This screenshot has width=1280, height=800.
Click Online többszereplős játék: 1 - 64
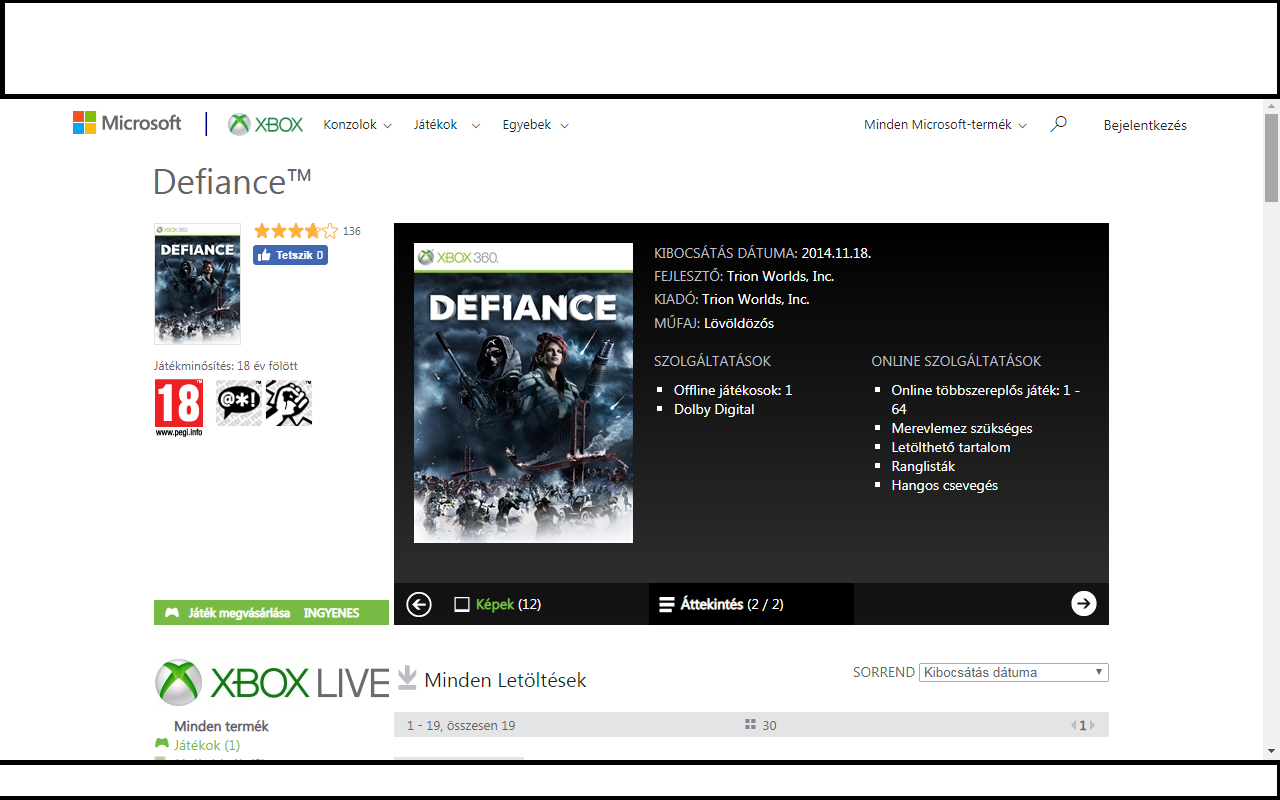coord(986,399)
